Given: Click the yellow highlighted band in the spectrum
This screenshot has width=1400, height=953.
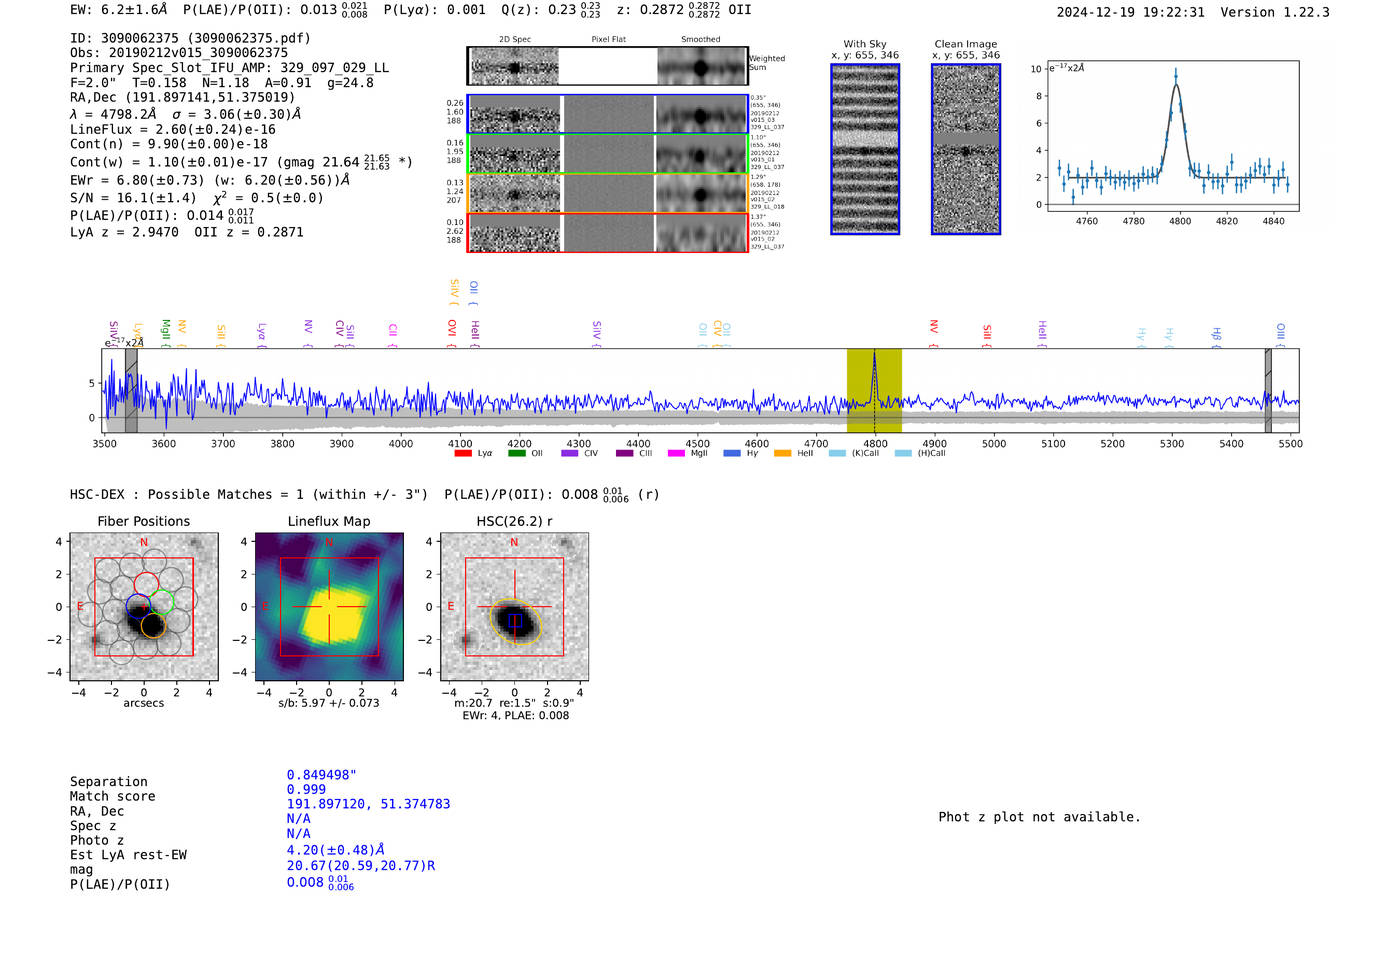Looking at the screenshot, I should (x=874, y=390).
